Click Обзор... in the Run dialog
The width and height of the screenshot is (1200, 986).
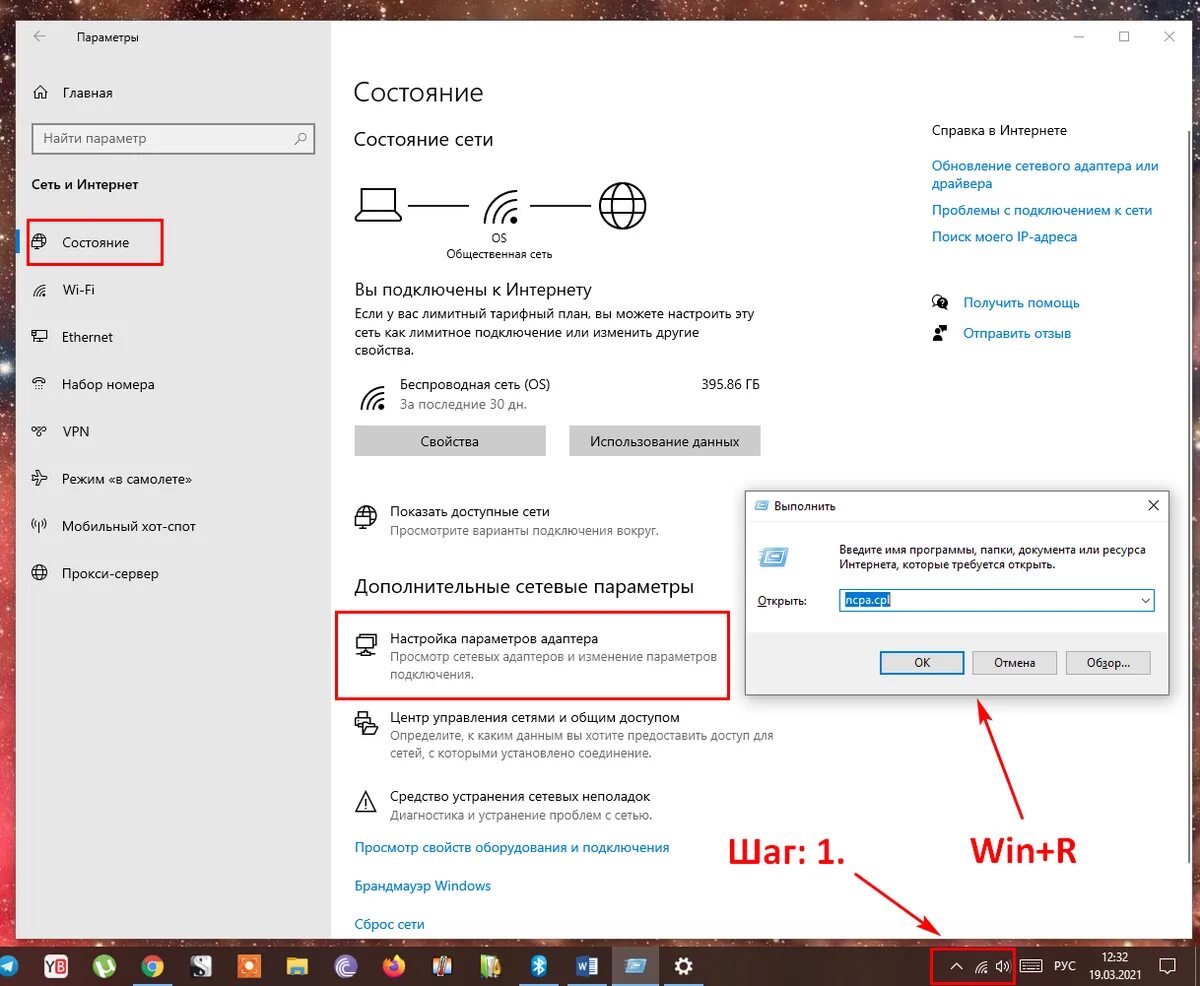pos(1108,662)
